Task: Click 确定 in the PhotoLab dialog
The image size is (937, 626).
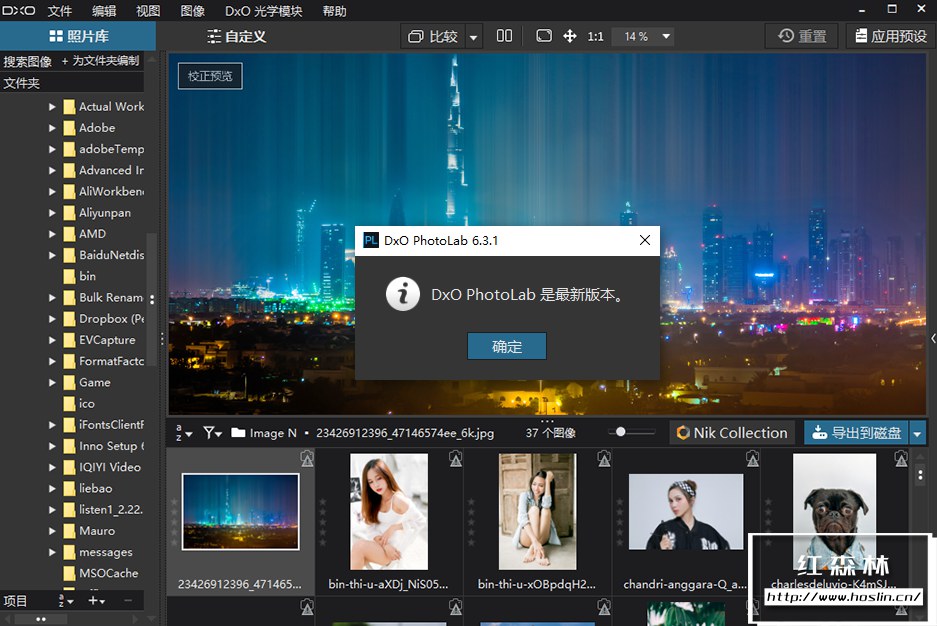Action: (507, 346)
